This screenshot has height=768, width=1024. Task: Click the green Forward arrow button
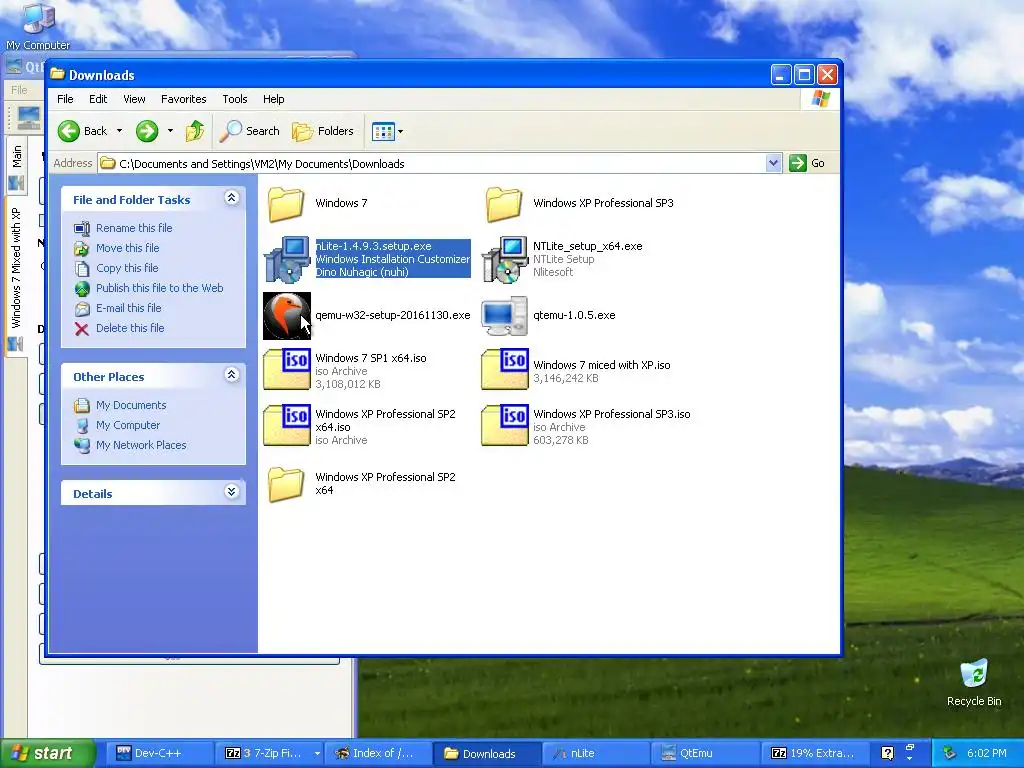(x=147, y=131)
